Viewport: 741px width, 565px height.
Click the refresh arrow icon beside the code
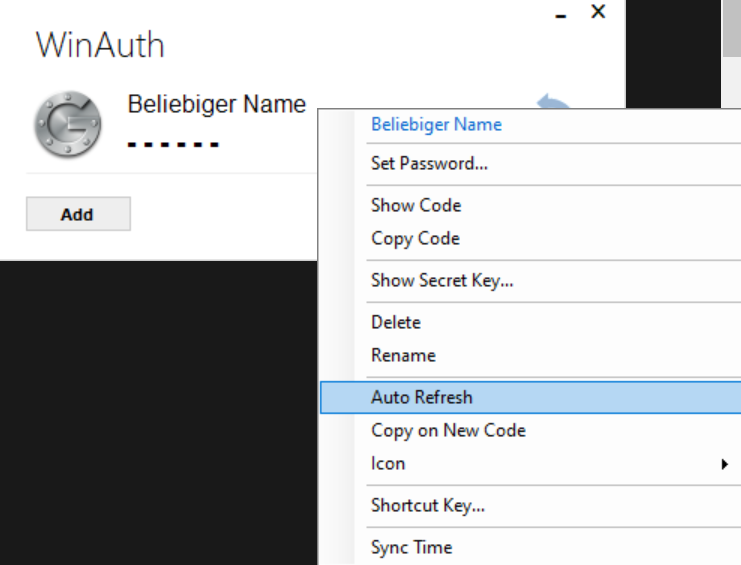pos(553,103)
